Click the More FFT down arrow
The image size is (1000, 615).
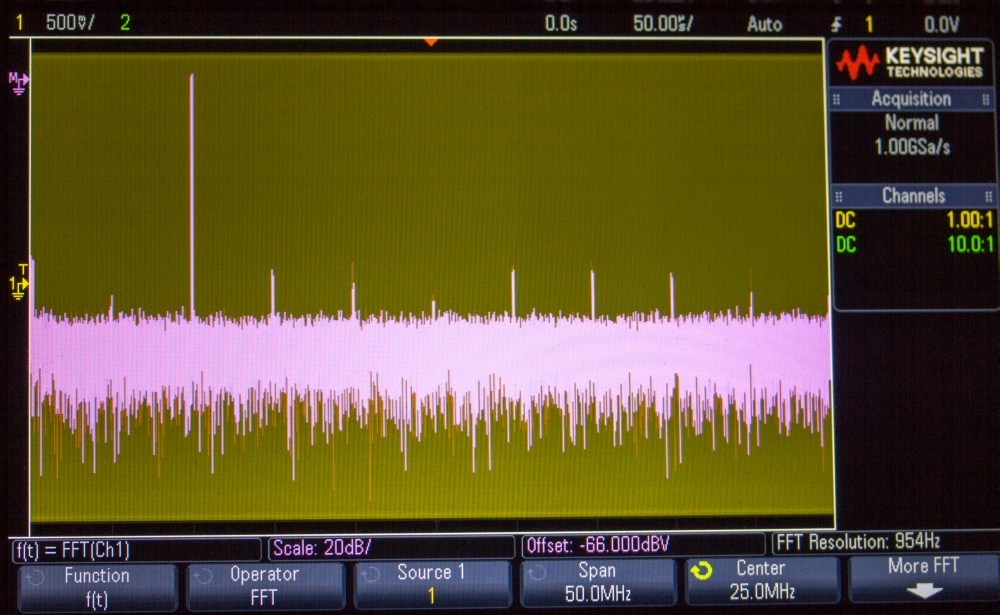pyautogui.click(x=924, y=591)
